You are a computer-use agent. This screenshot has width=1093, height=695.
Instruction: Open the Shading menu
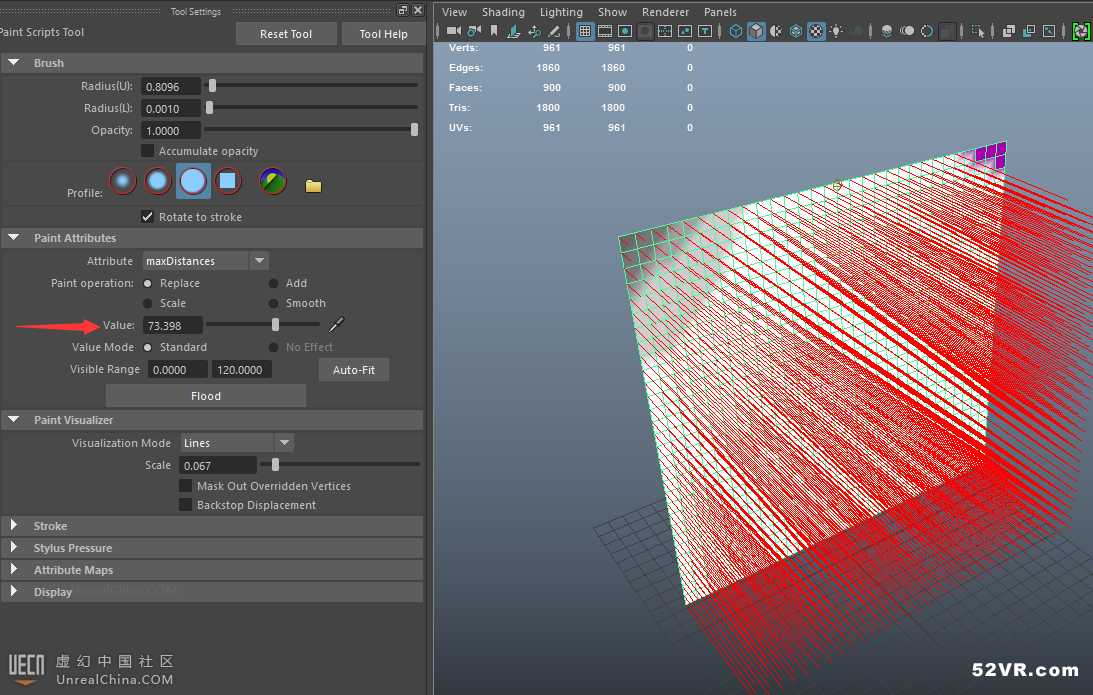pyautogui.click(x=503, y=12)
